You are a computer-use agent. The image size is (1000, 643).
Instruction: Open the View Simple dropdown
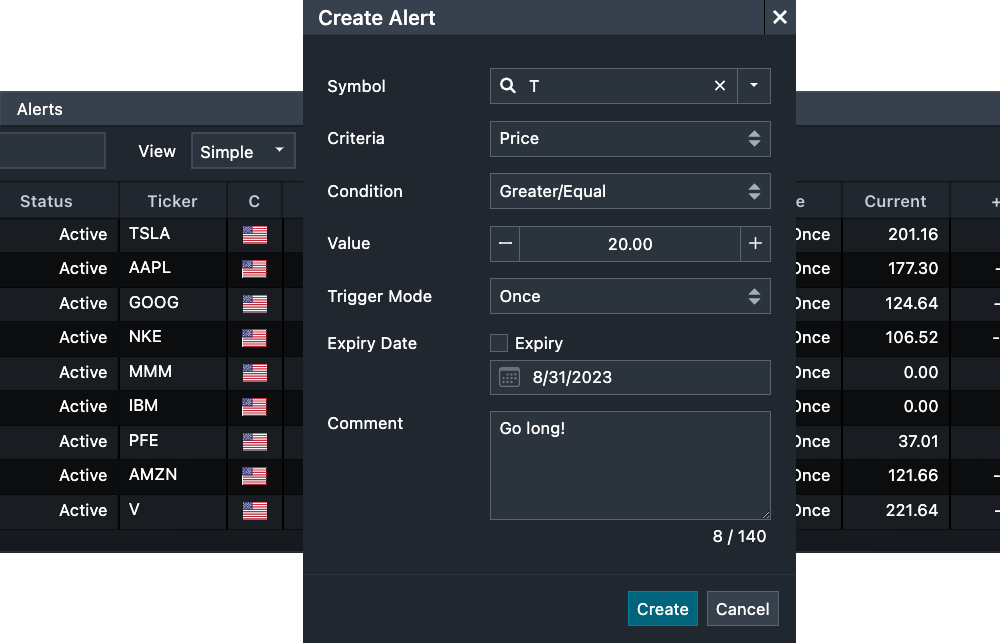point(243,152)
